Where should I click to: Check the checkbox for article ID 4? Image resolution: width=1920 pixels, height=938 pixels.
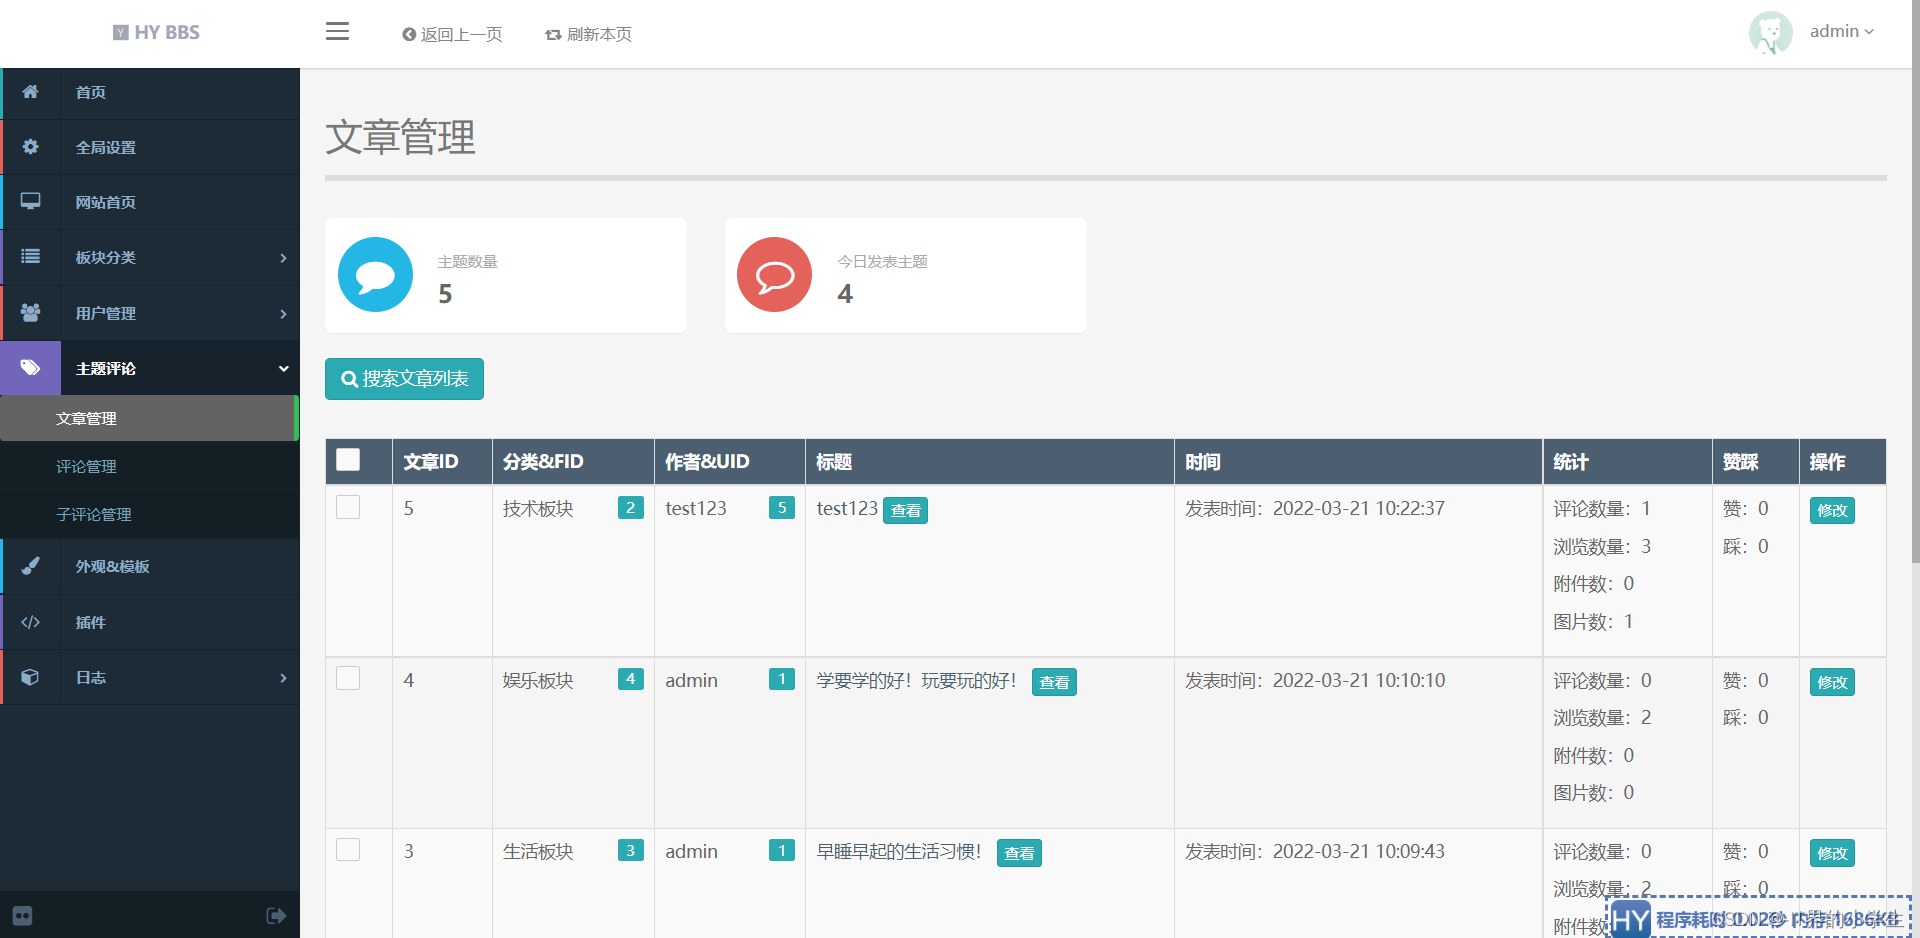point(348,678)
